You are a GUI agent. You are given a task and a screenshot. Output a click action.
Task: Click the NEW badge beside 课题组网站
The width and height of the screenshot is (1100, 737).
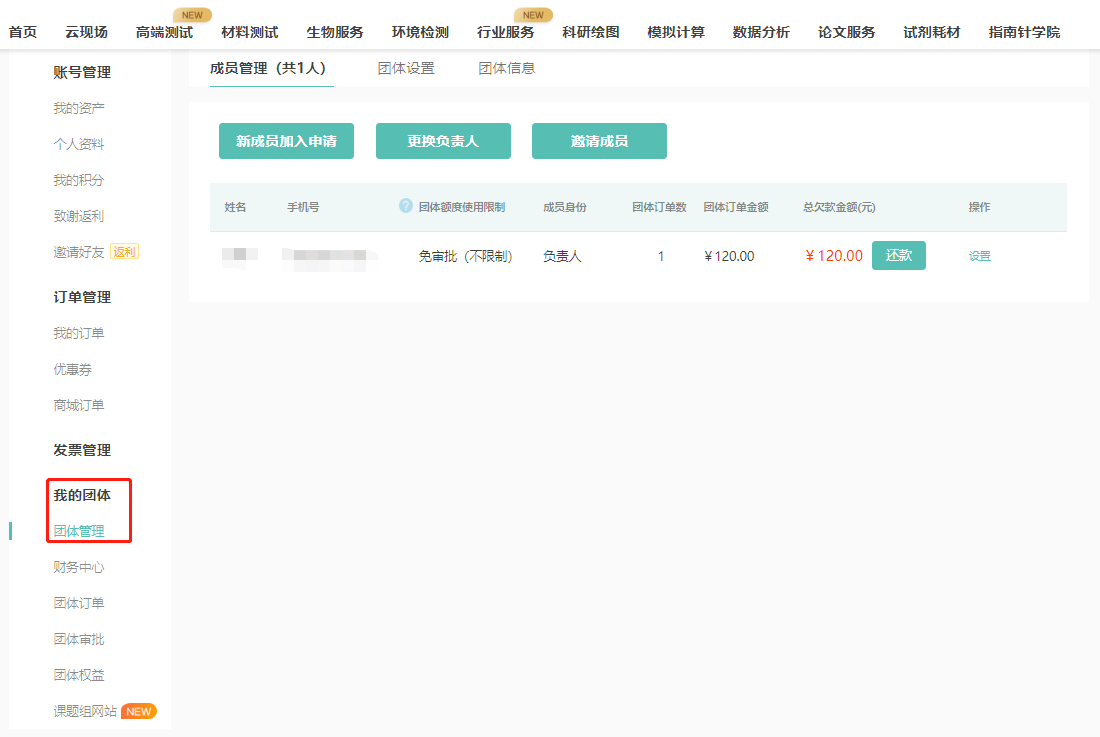click(137, 711)
